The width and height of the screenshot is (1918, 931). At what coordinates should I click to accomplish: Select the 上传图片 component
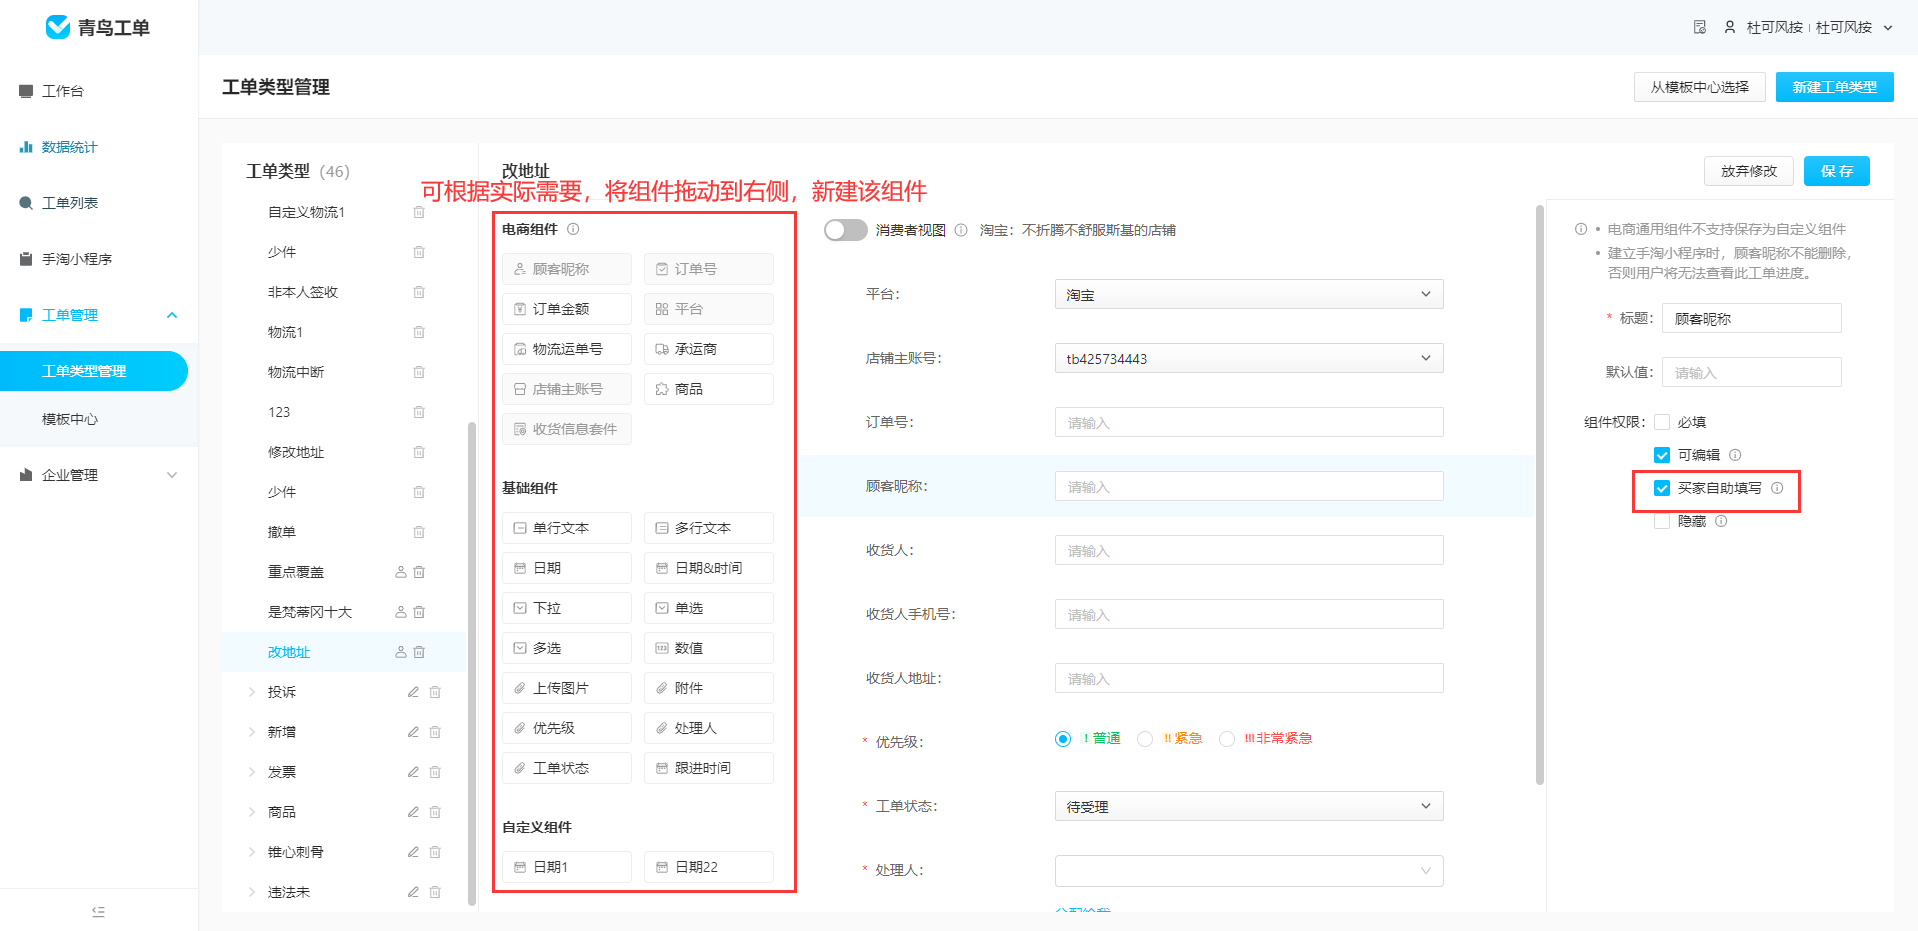pyautogui.click(x=567, y=688)
